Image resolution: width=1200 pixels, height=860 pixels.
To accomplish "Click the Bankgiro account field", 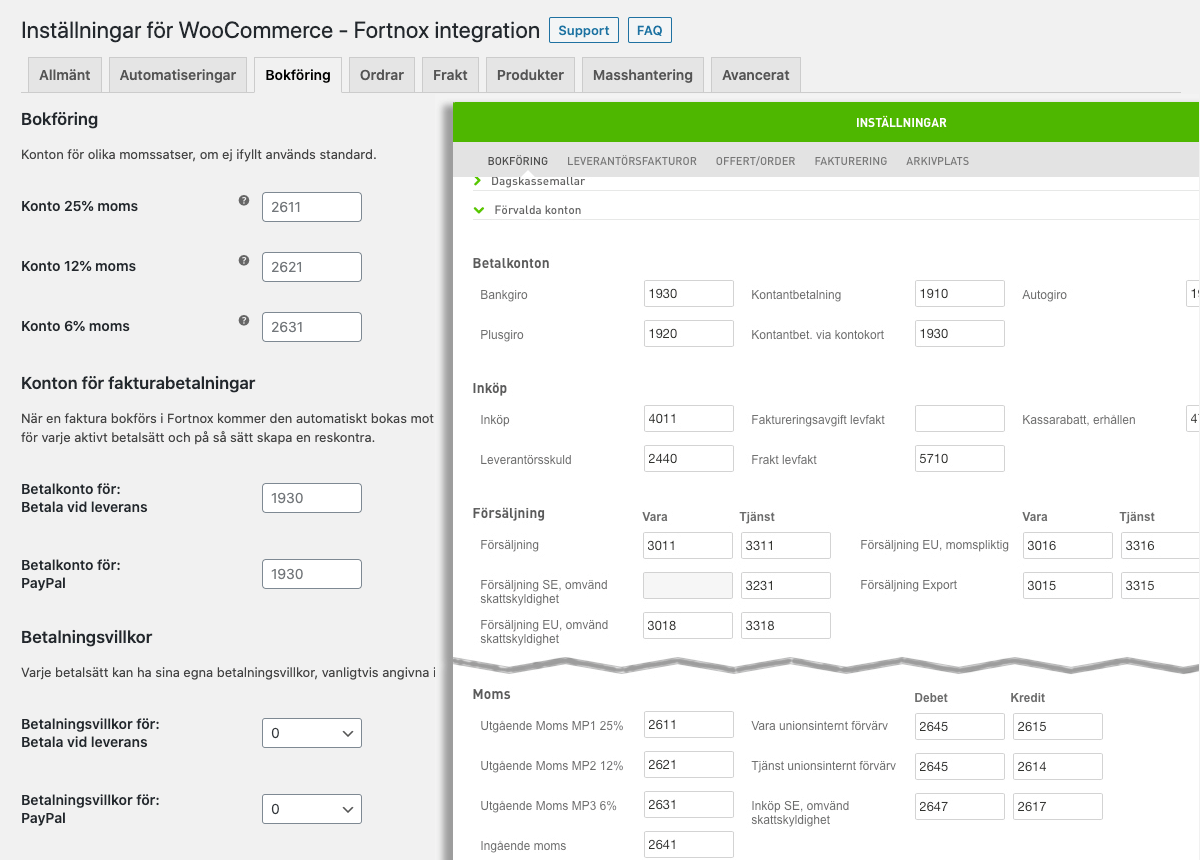I will point(689,294).
